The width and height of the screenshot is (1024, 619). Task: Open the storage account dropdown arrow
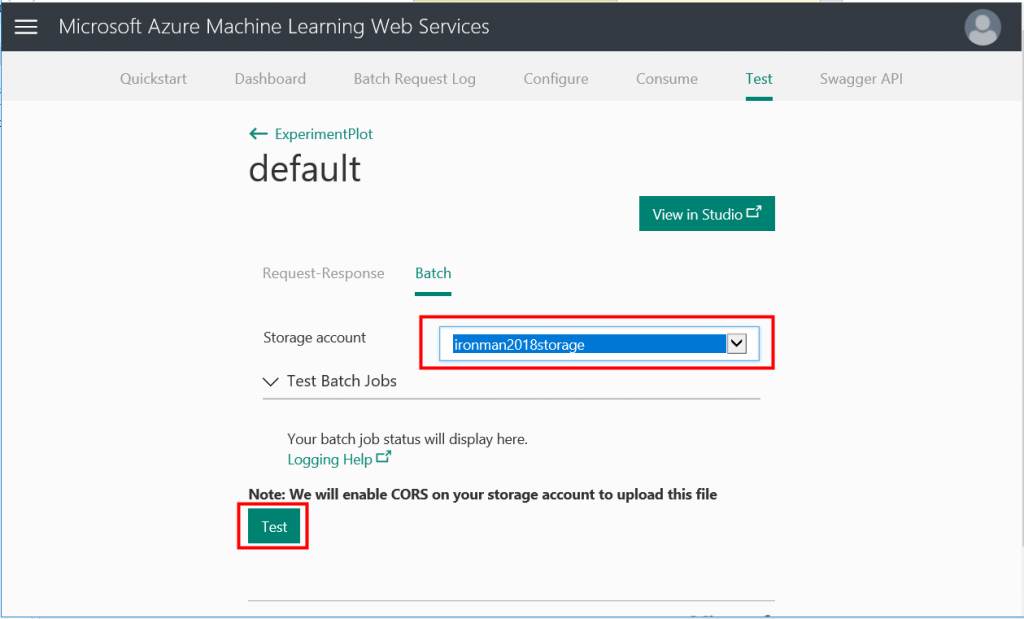click(737, 343)
